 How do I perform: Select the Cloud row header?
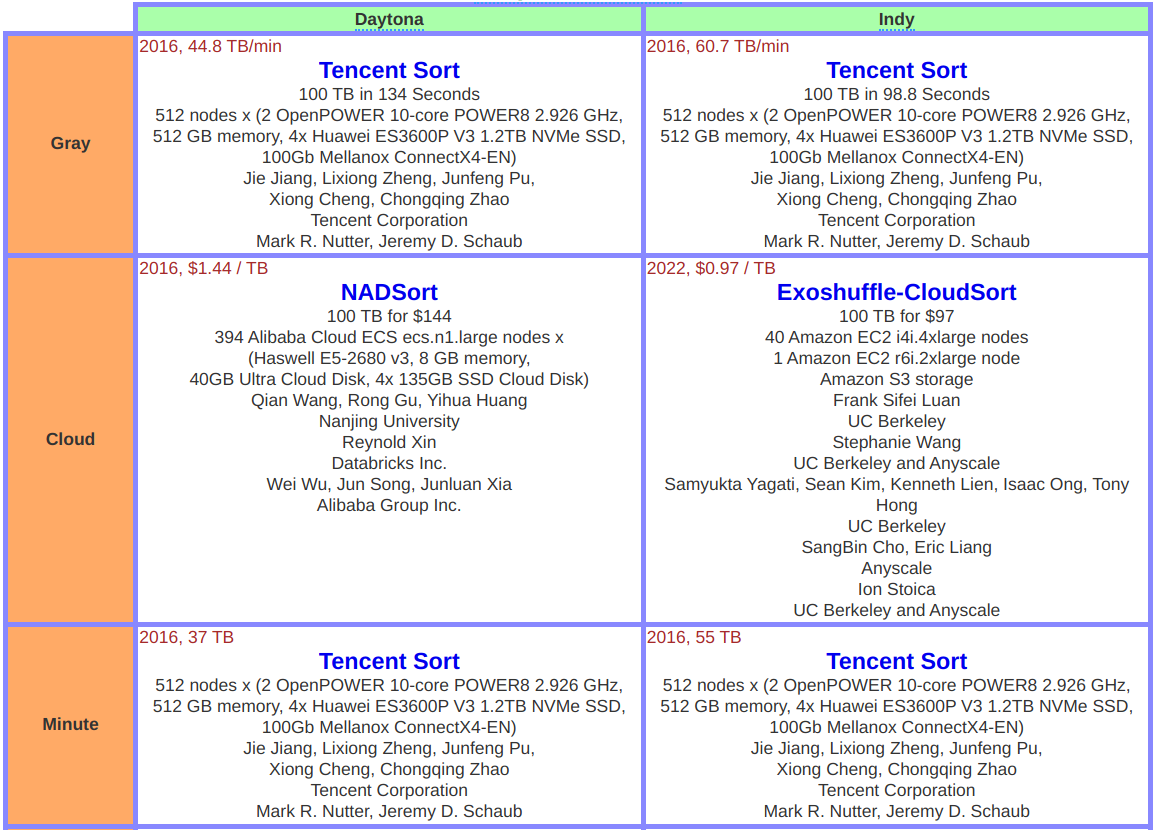pyautogui.click(x=70, y=439)
